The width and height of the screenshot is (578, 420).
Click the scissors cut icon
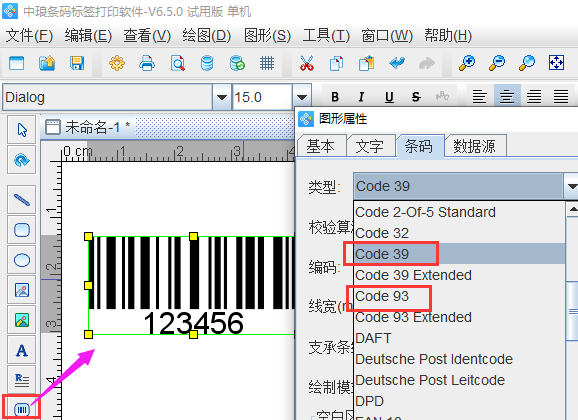tap(307, 63)
